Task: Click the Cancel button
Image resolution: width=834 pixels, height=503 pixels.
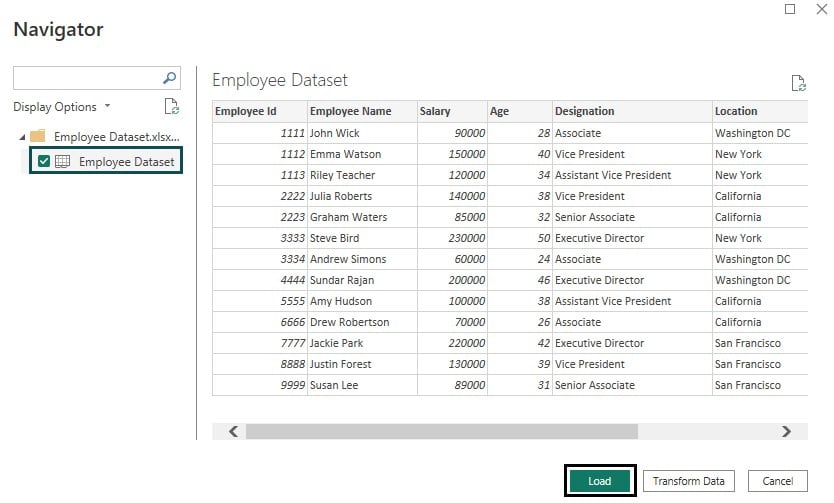Action: click(x=777, y=481)
